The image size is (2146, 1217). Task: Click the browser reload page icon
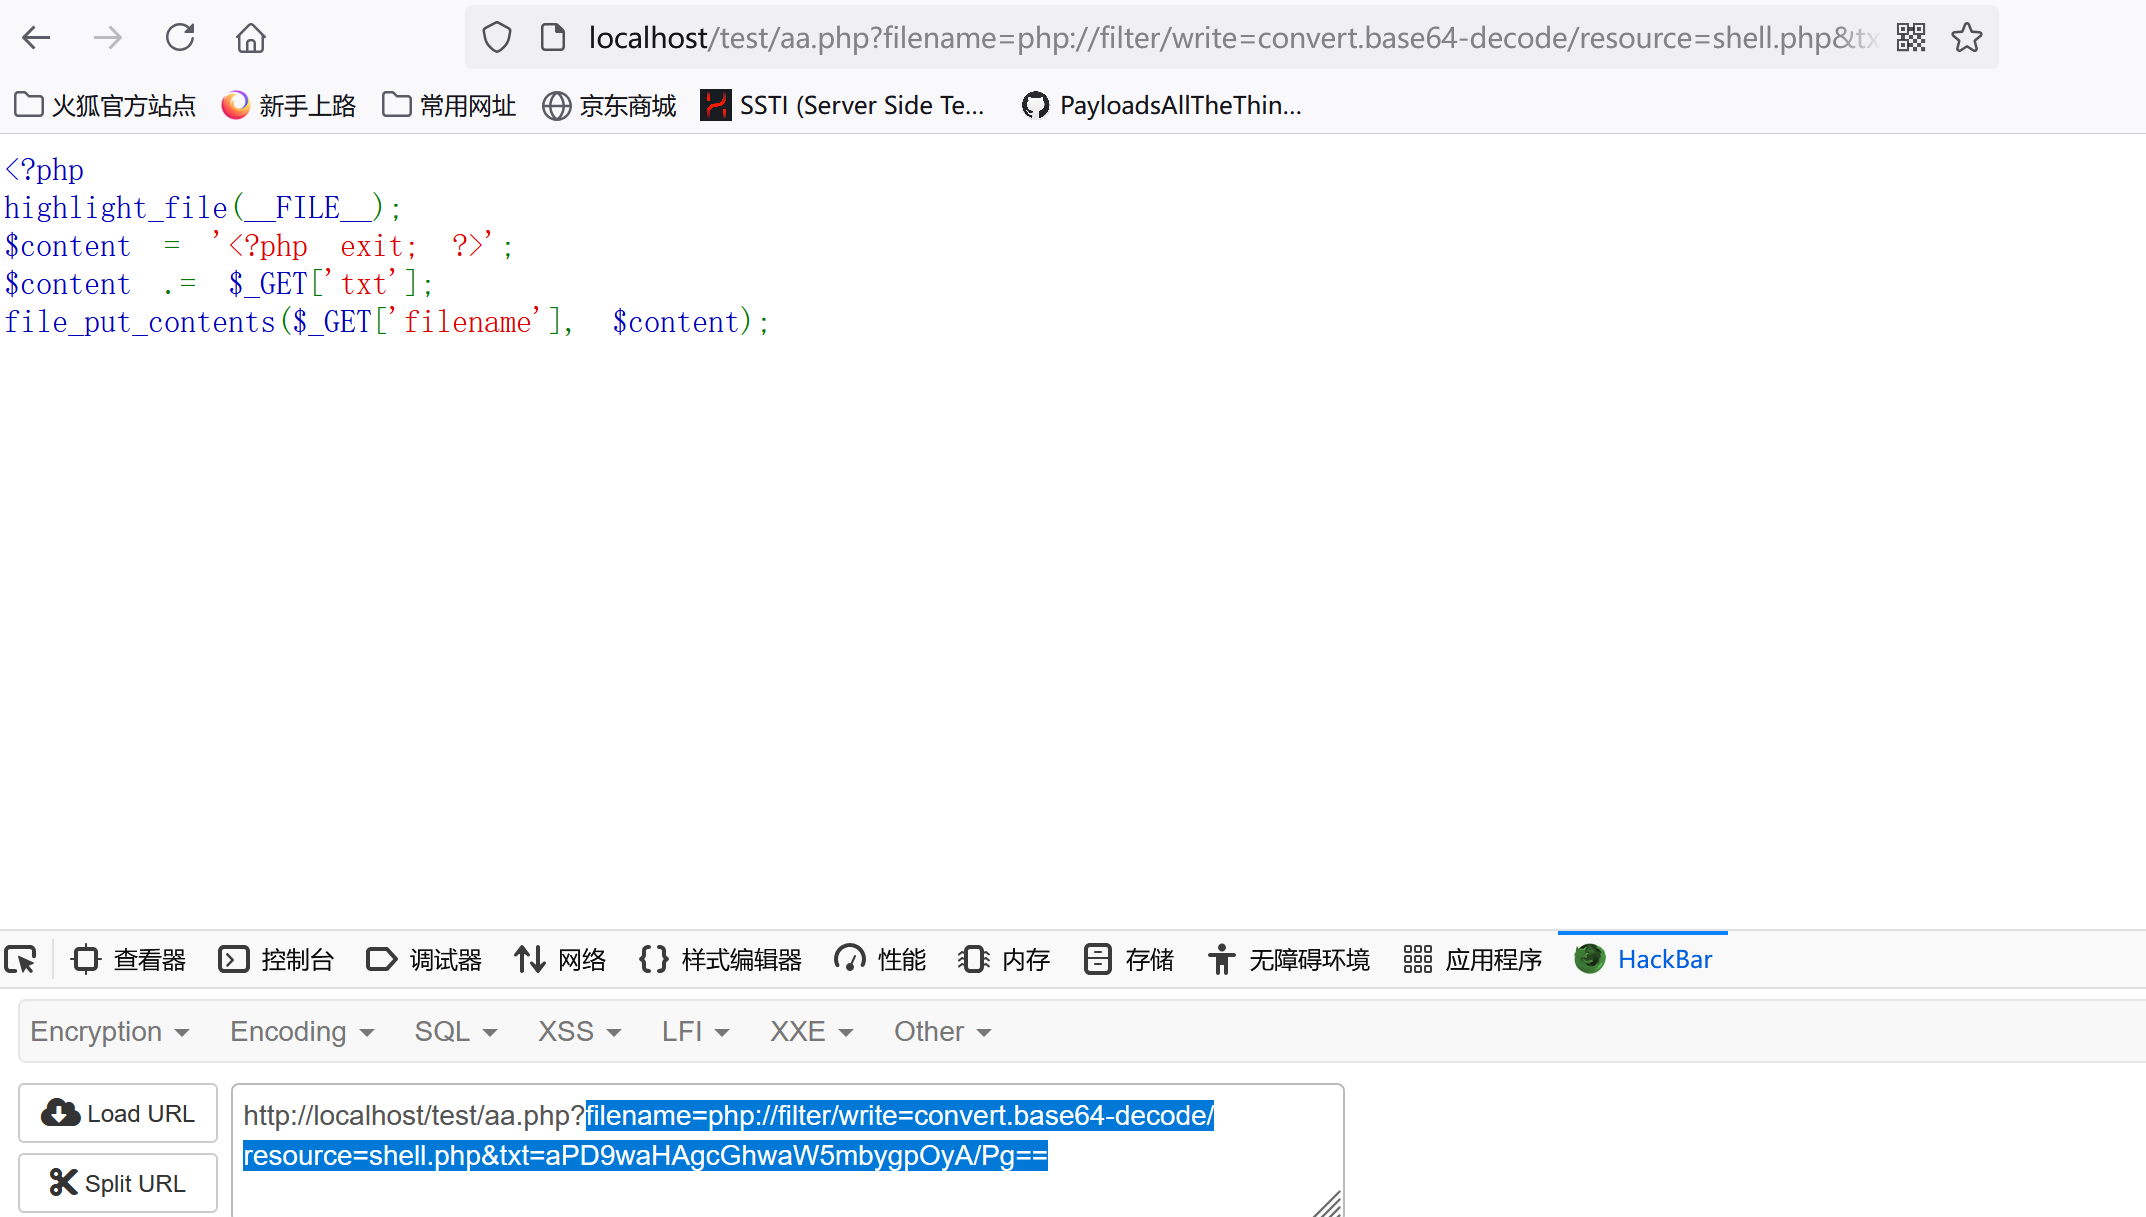click(x=180, y=38)
